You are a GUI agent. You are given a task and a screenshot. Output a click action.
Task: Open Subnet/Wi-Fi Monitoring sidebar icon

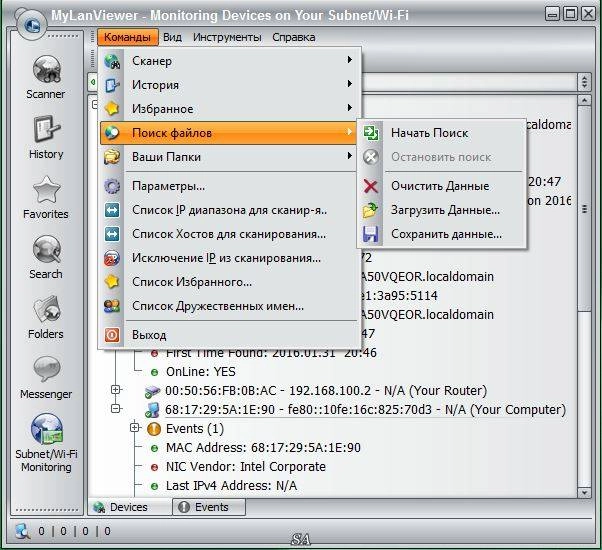[x=46, y=428]
